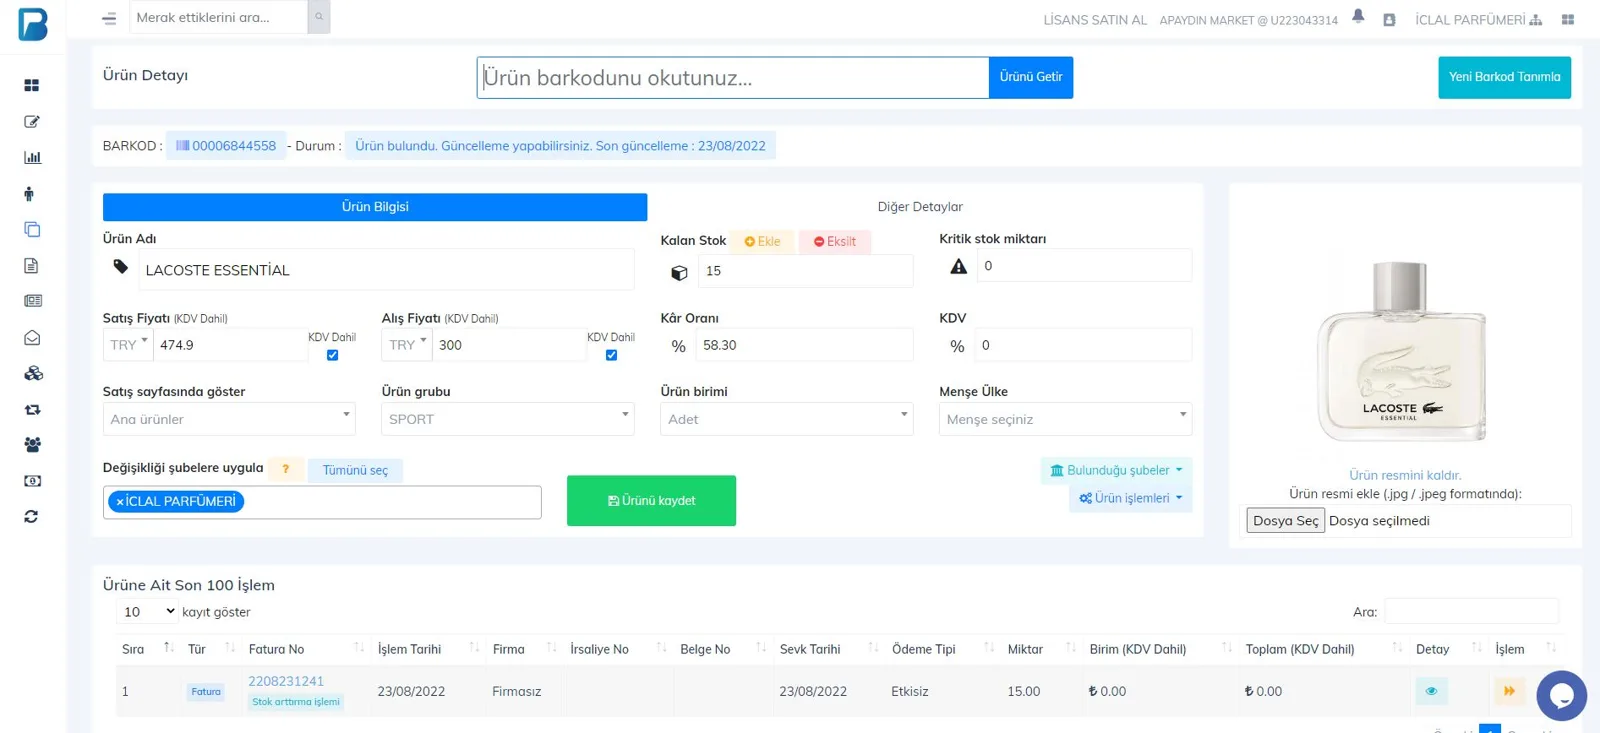Open the chat support bubble
Image resolution: width=1600 pixels, height=733 pixels.
click(x=1561, y=695)
